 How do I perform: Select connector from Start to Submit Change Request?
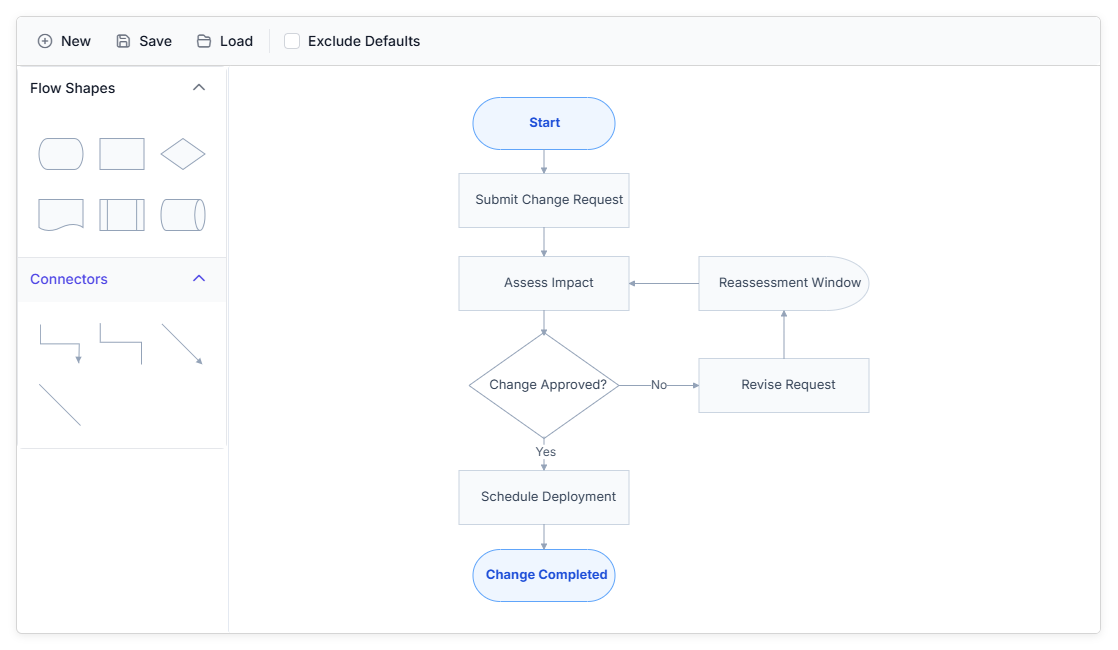[544, 162]
